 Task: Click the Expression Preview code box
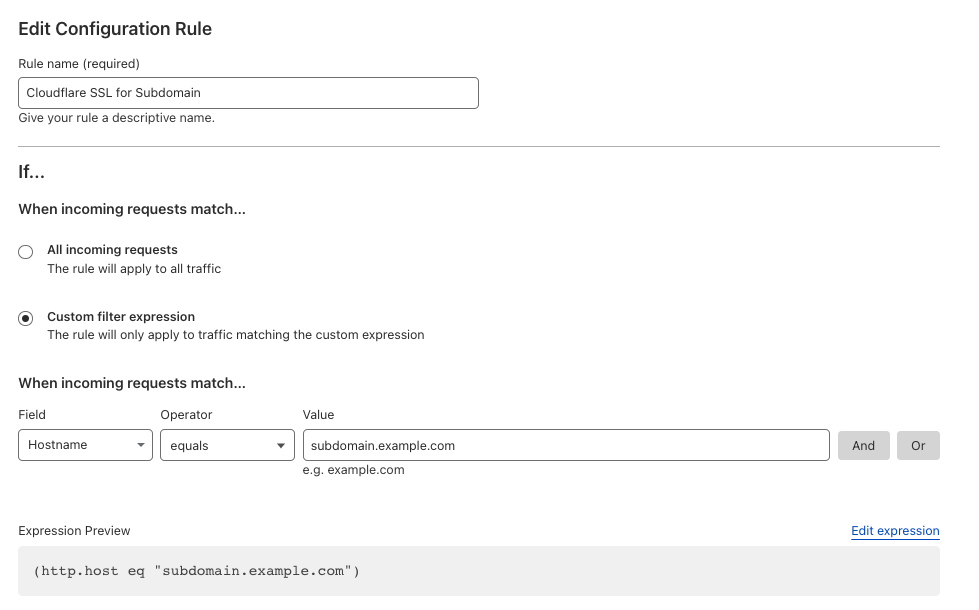(x=479, y=571)
